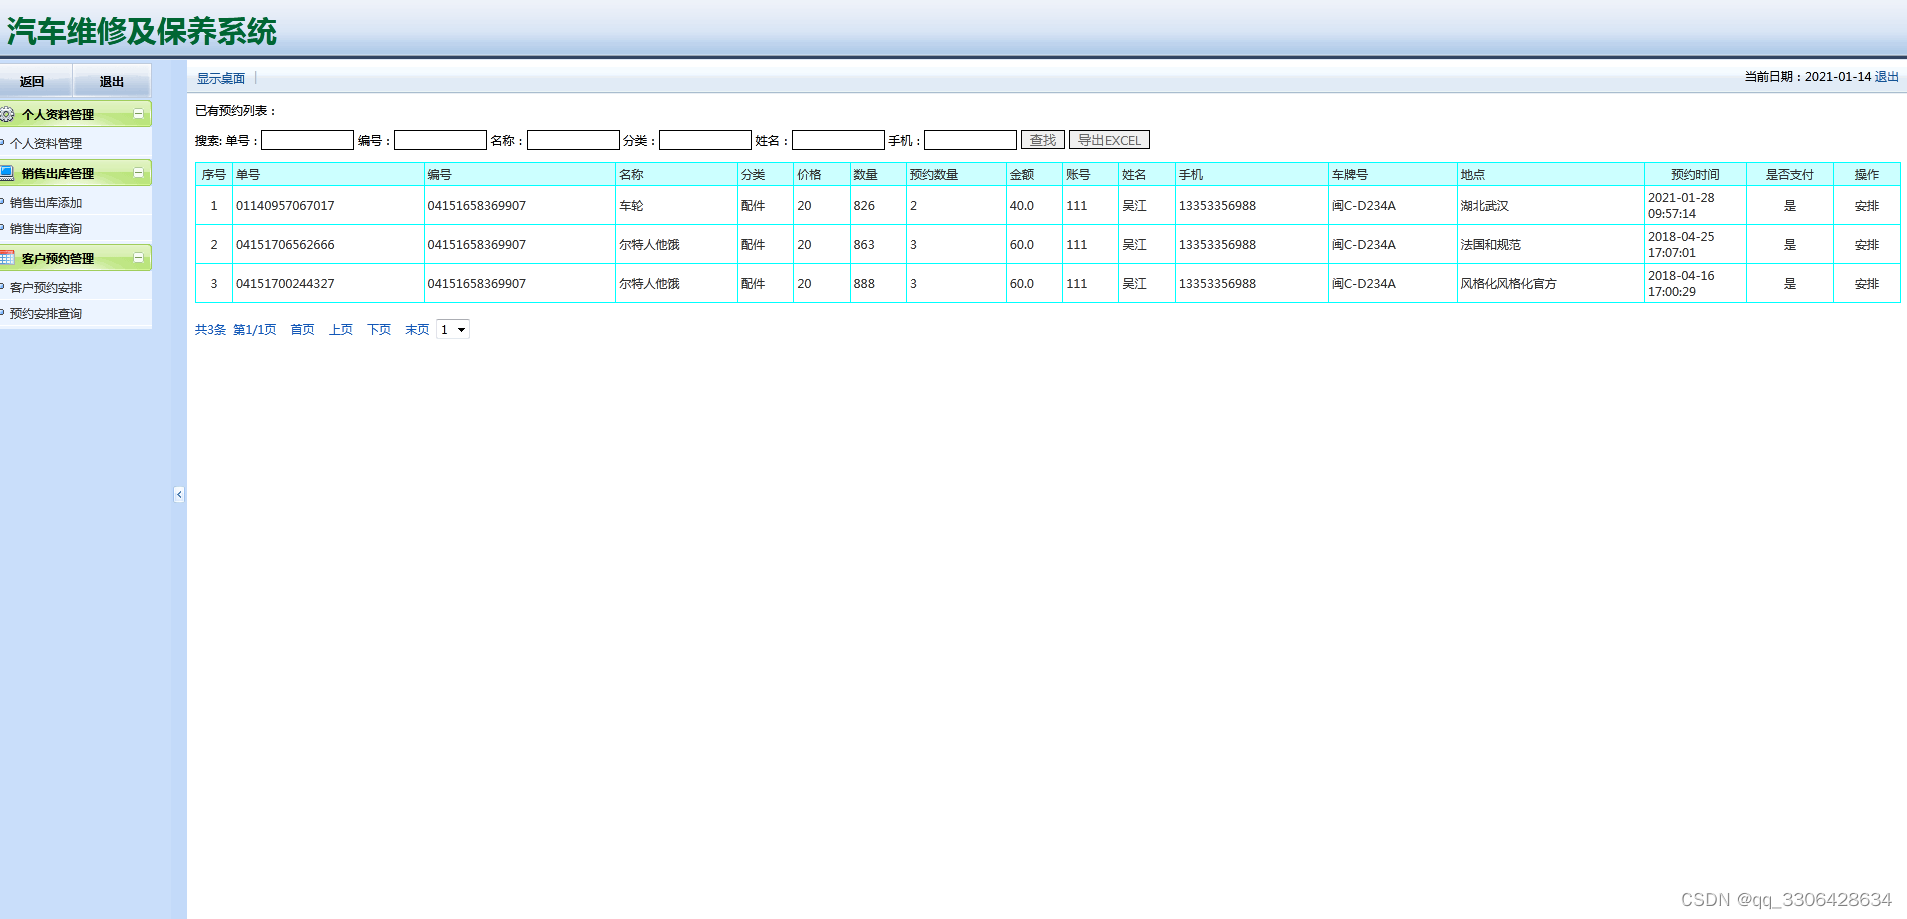Click the amount 40.0 cell
This screenshot has height=919, width=1907.
pos(1034,205)
